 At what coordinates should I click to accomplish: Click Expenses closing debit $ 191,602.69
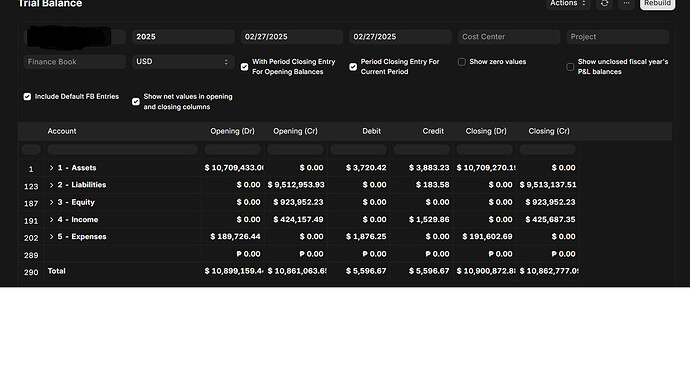[x=487, y=236]
